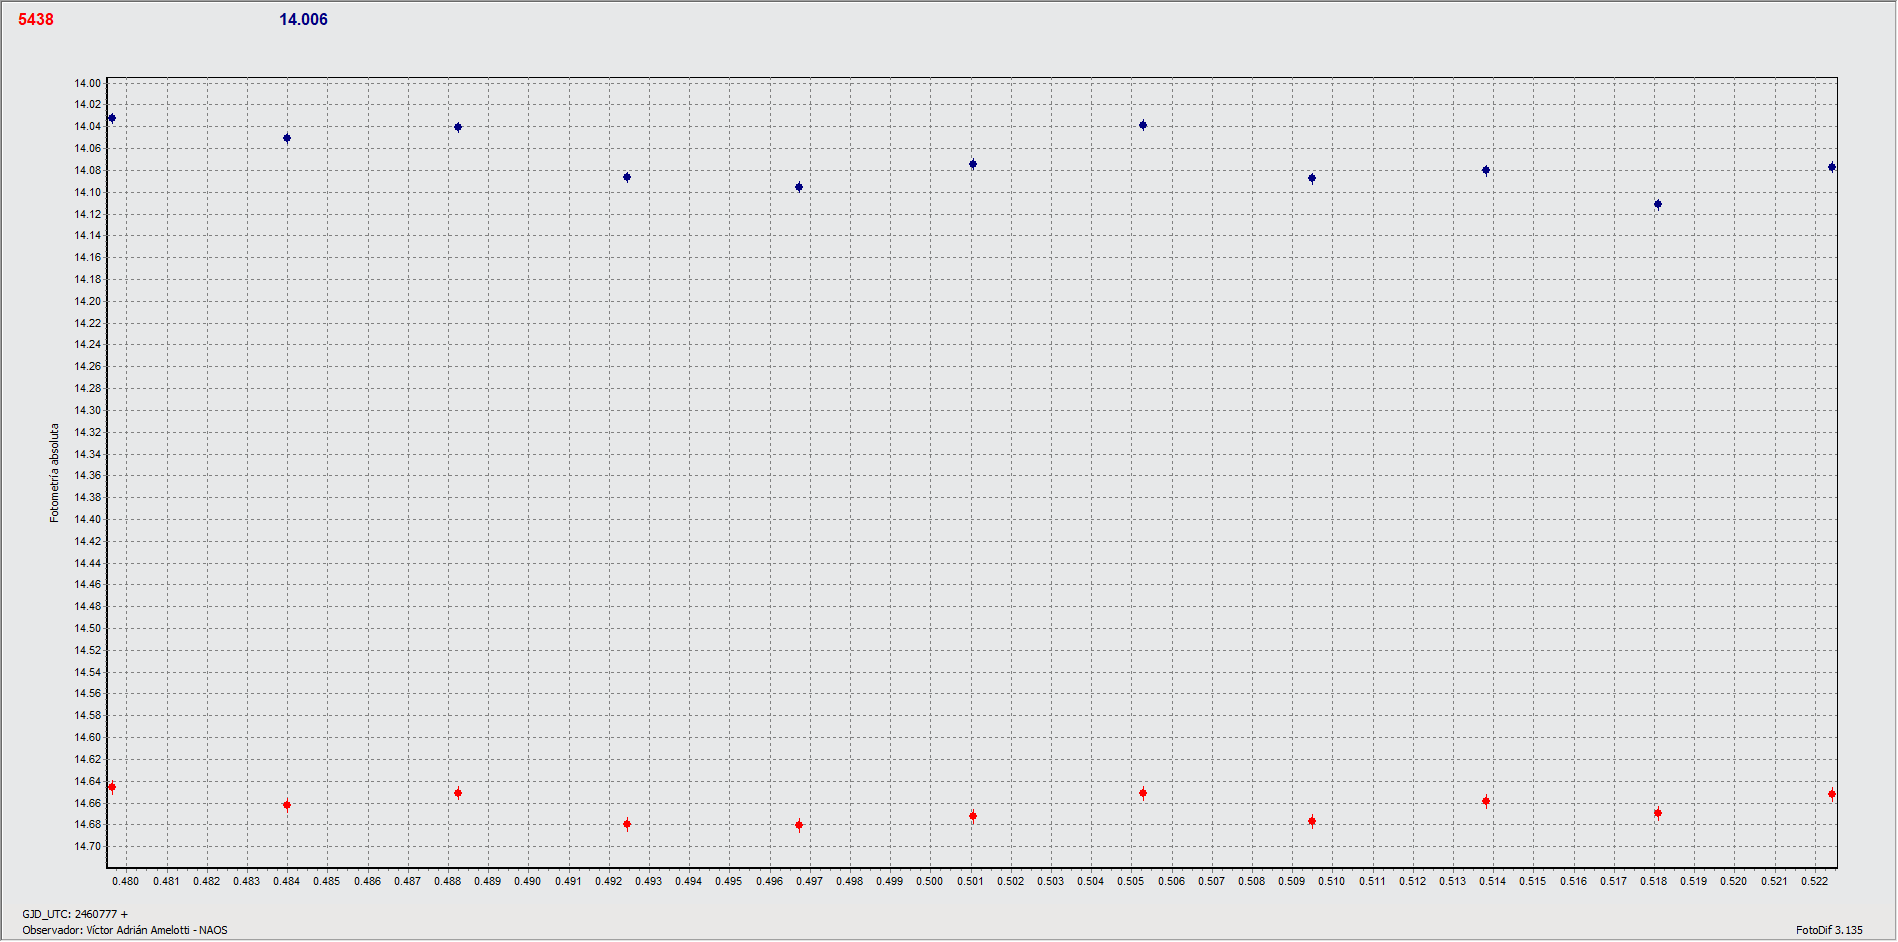
Task: Select the red data point at 0.484
Action: [x=287, y=805]
